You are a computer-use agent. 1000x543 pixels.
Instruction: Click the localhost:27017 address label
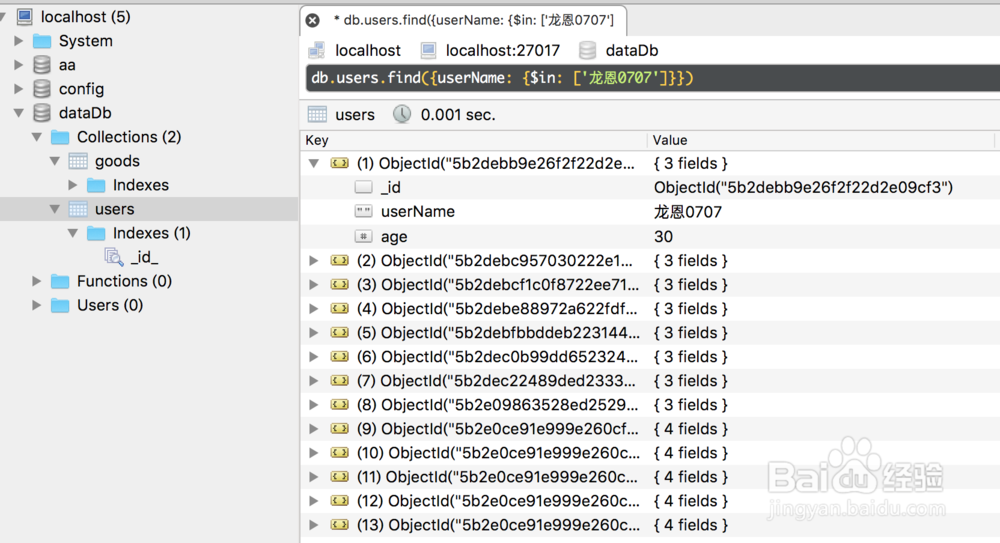(x=503, y=50)
